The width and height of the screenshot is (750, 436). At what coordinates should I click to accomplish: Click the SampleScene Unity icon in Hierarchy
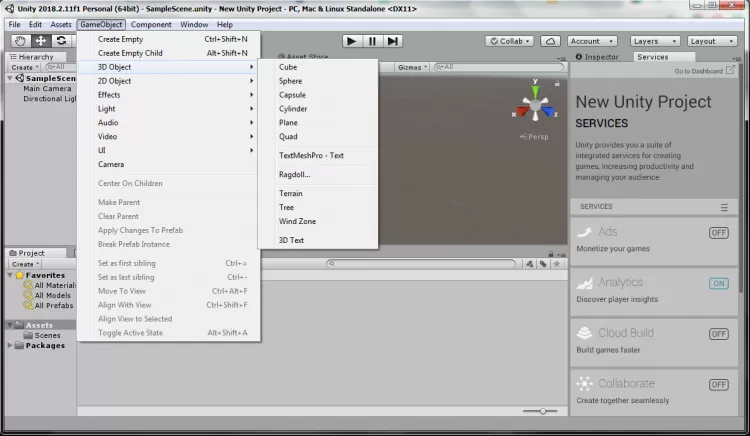[20, 78]
